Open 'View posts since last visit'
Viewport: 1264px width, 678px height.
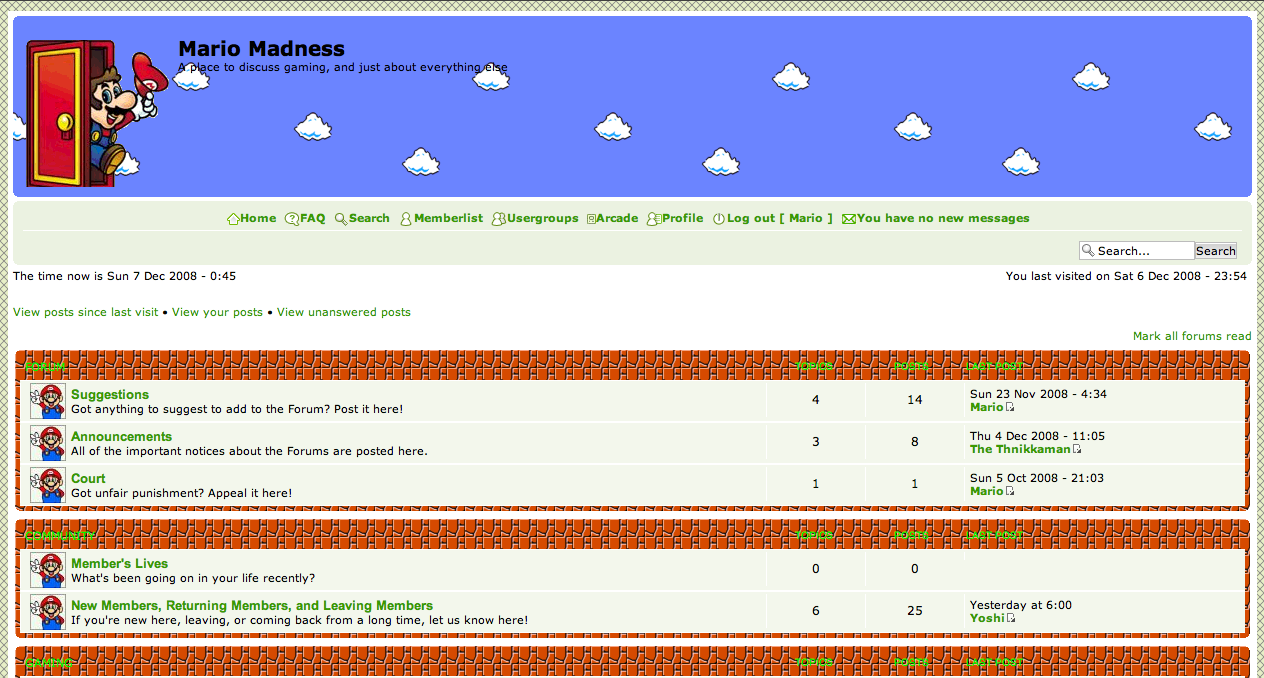[x=85, y=312]
